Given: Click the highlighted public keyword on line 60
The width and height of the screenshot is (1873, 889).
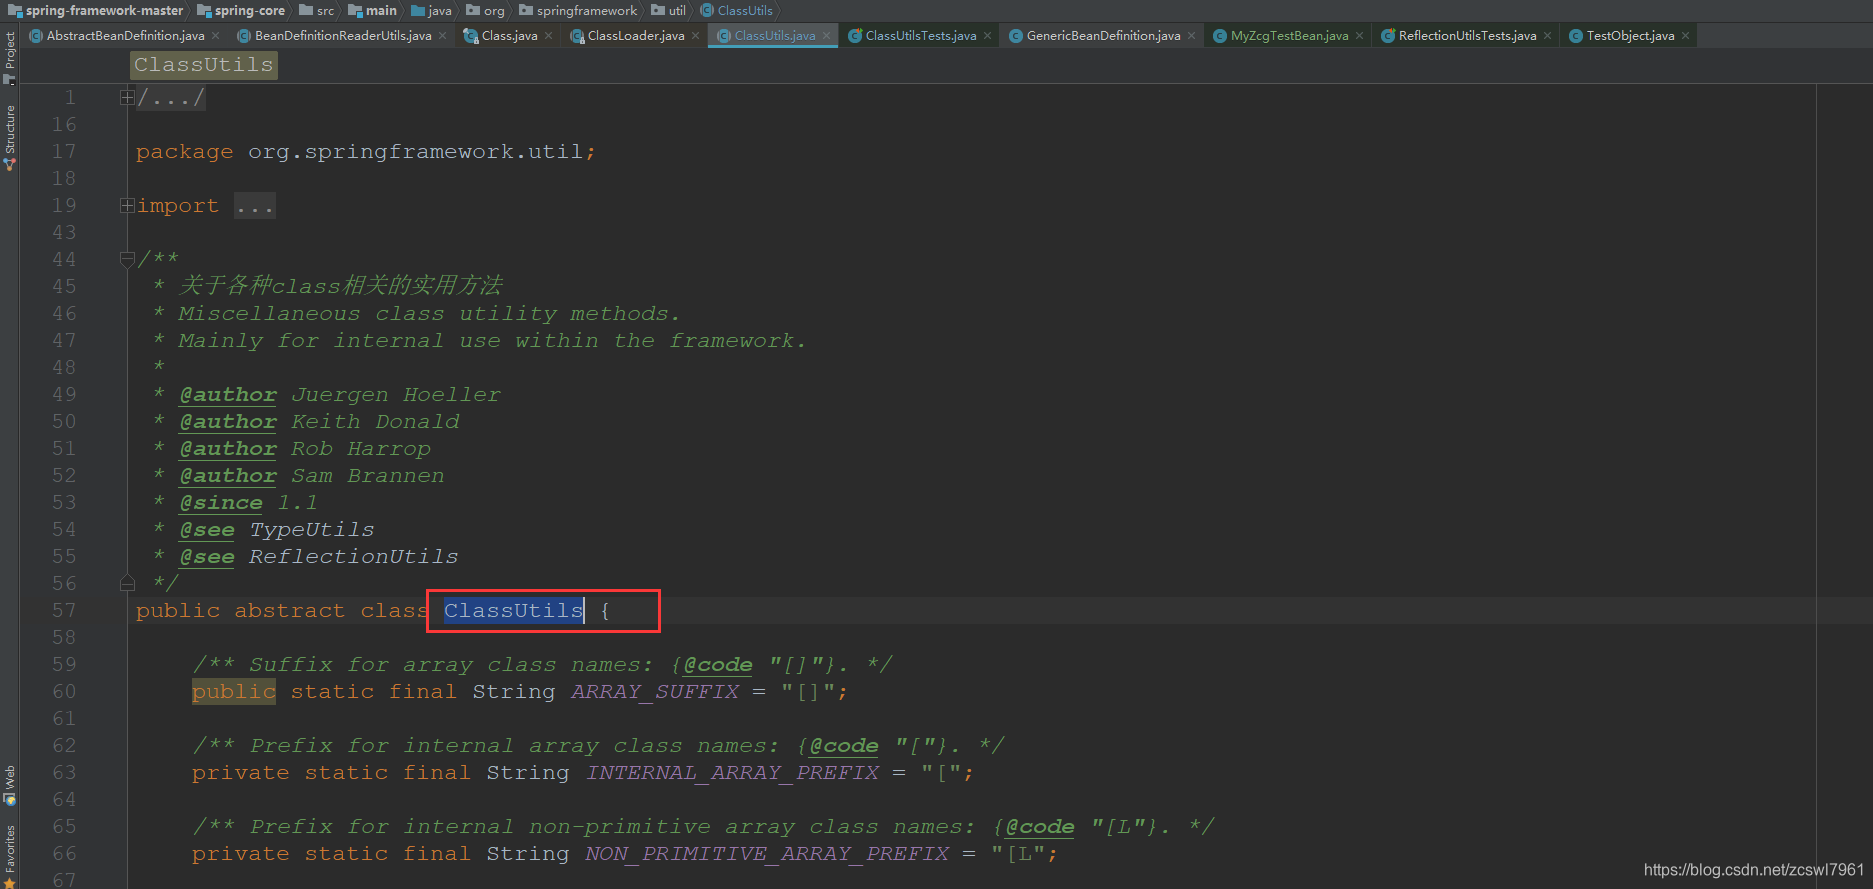Looking at the screenshot, I should tap(234, 692).
